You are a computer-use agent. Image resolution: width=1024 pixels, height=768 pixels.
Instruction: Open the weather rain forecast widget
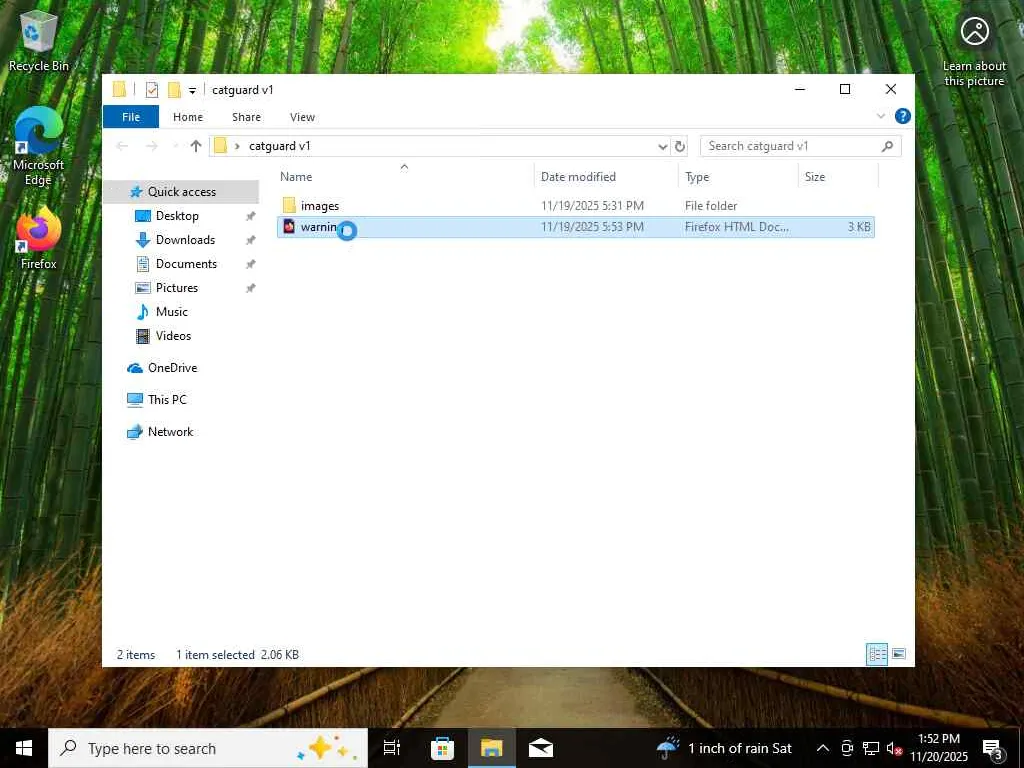point(724,748)
